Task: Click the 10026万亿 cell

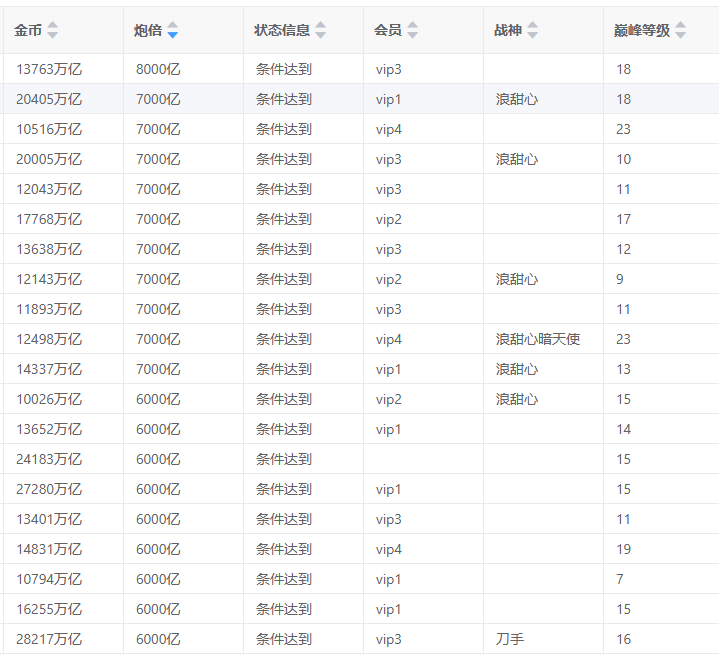Action: click(x=49, y=399)
